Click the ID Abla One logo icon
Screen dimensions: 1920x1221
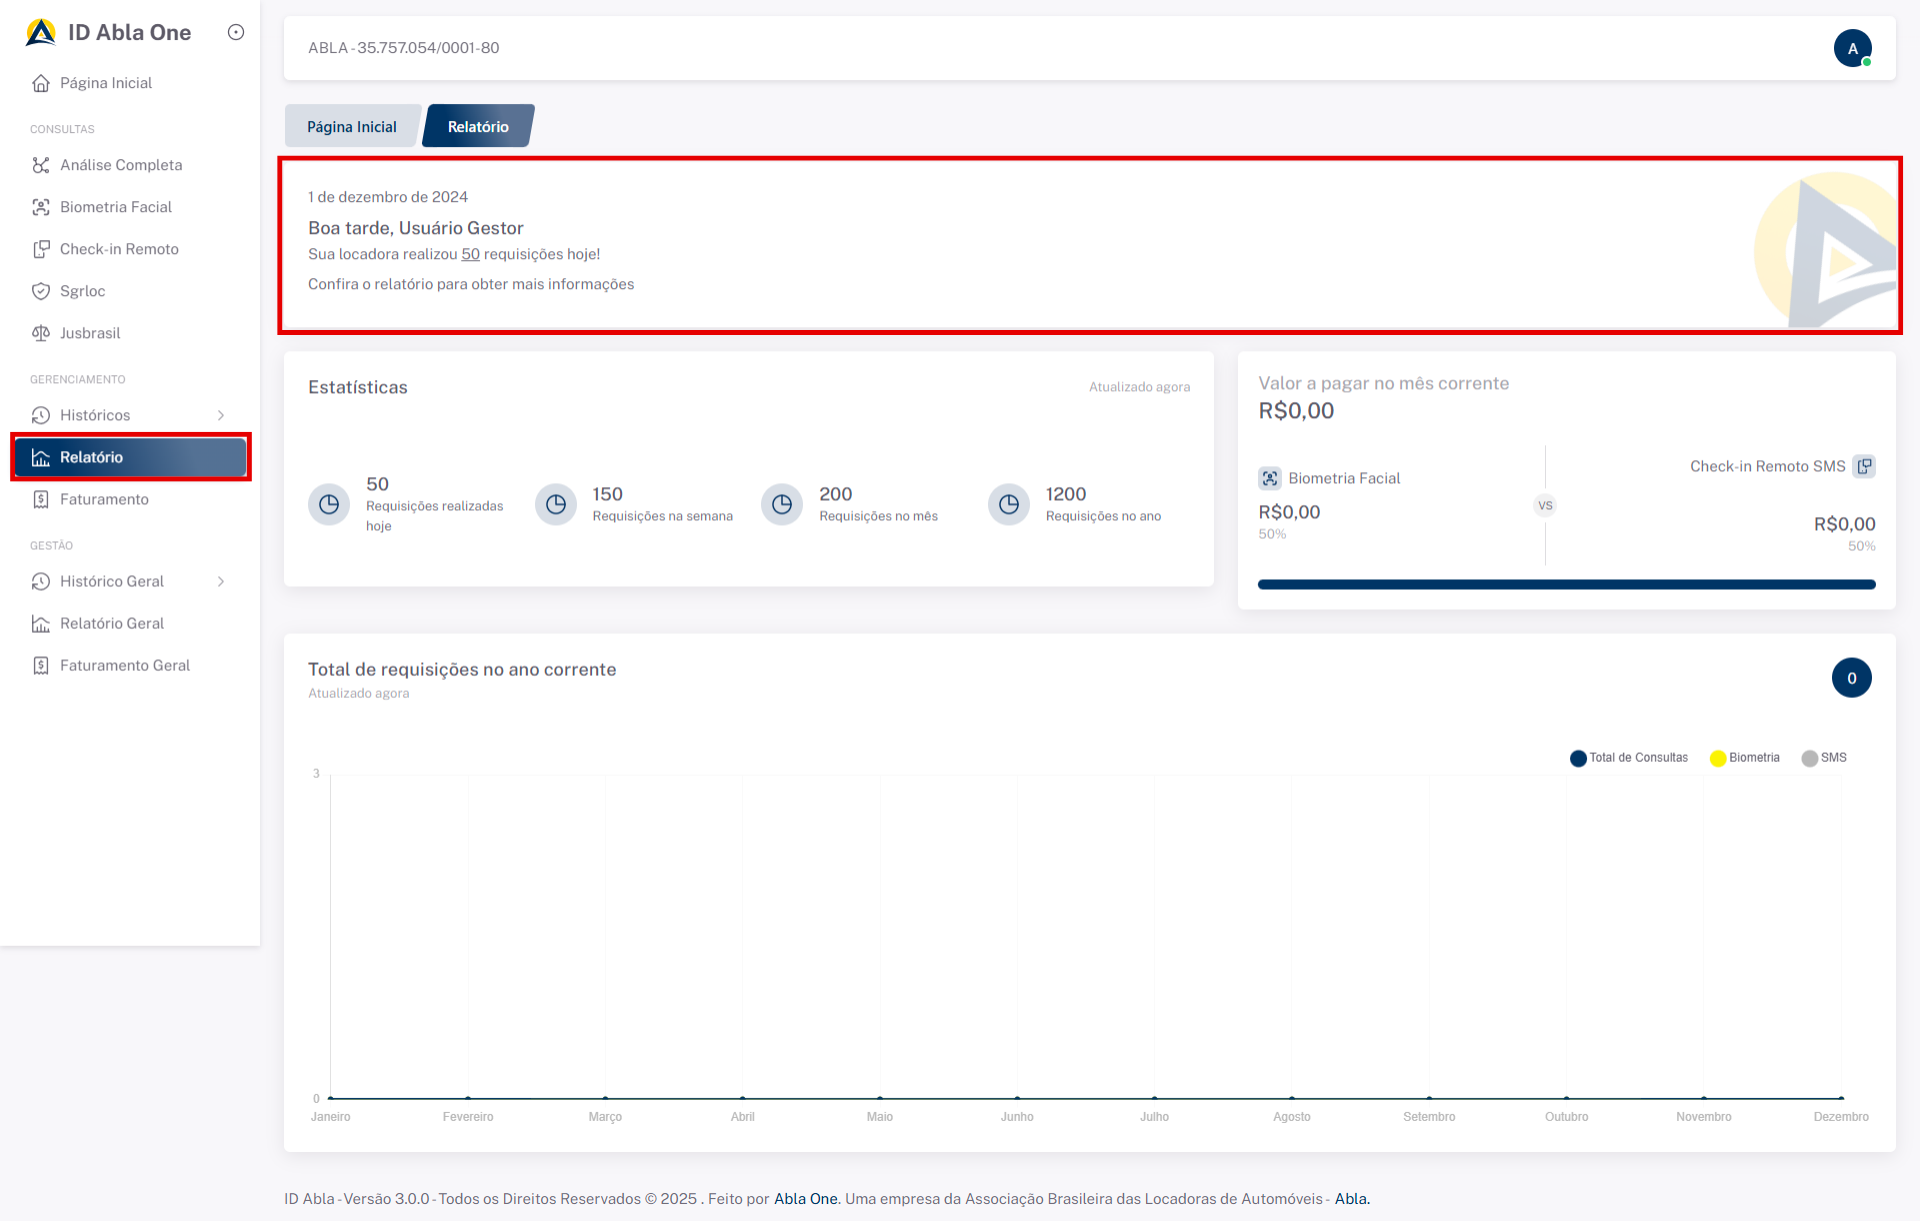[41, 32]
